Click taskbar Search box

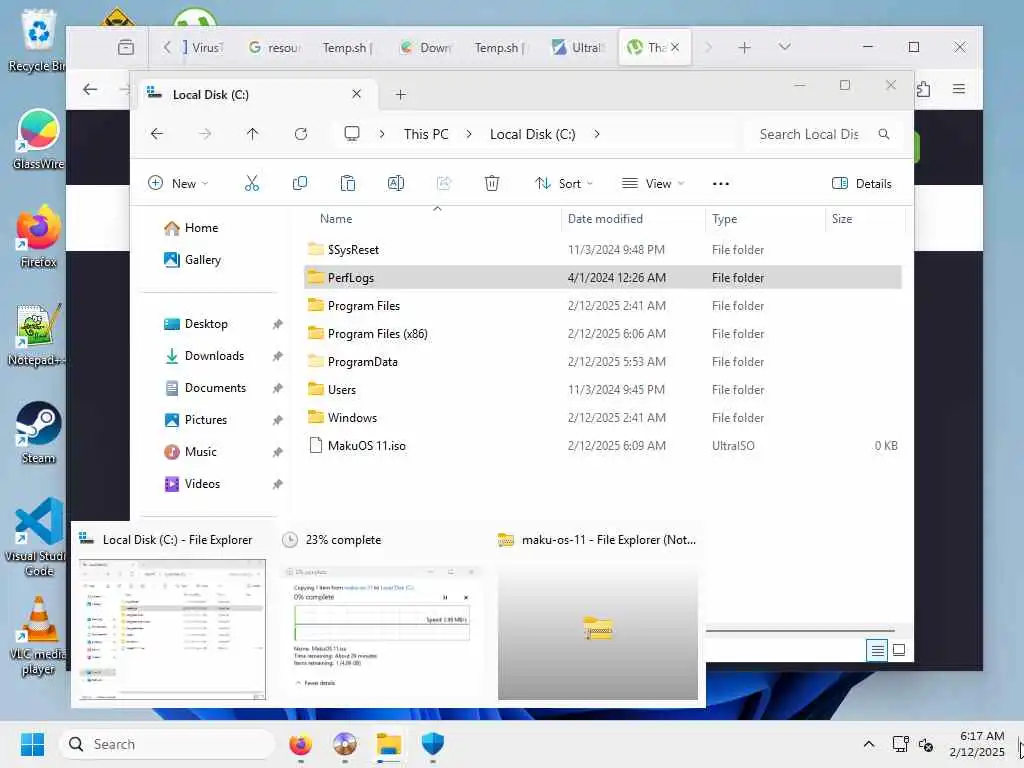pos(167,744)
